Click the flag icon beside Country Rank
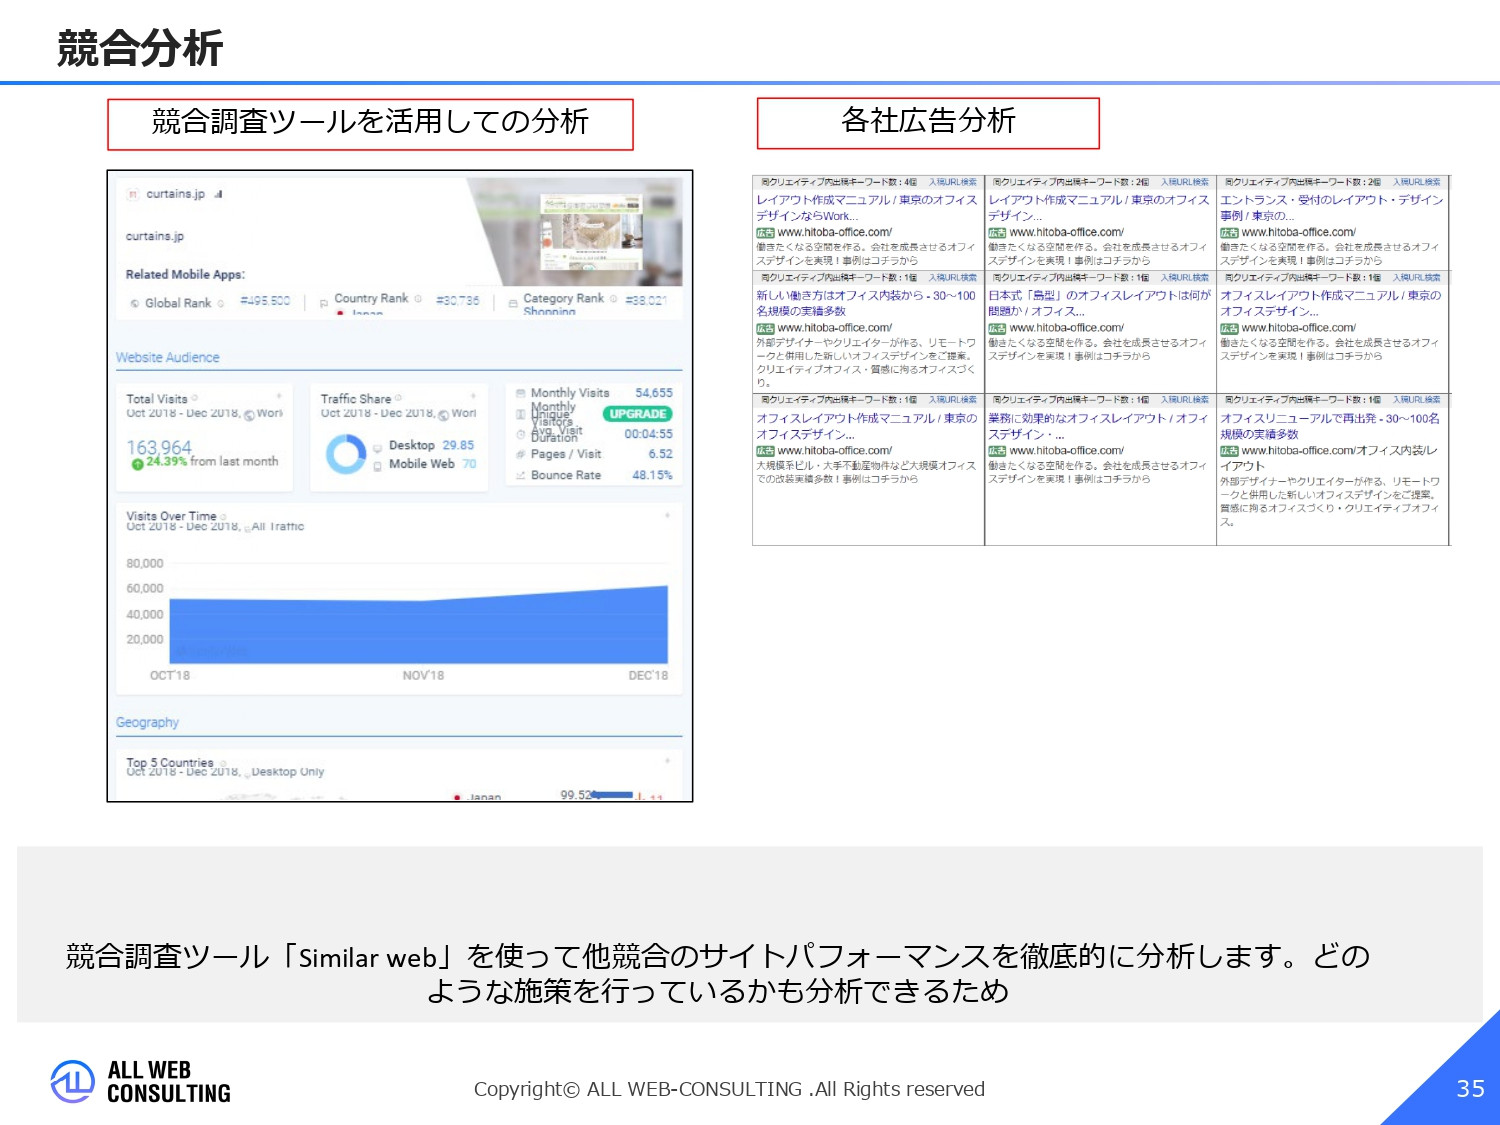 323,303
